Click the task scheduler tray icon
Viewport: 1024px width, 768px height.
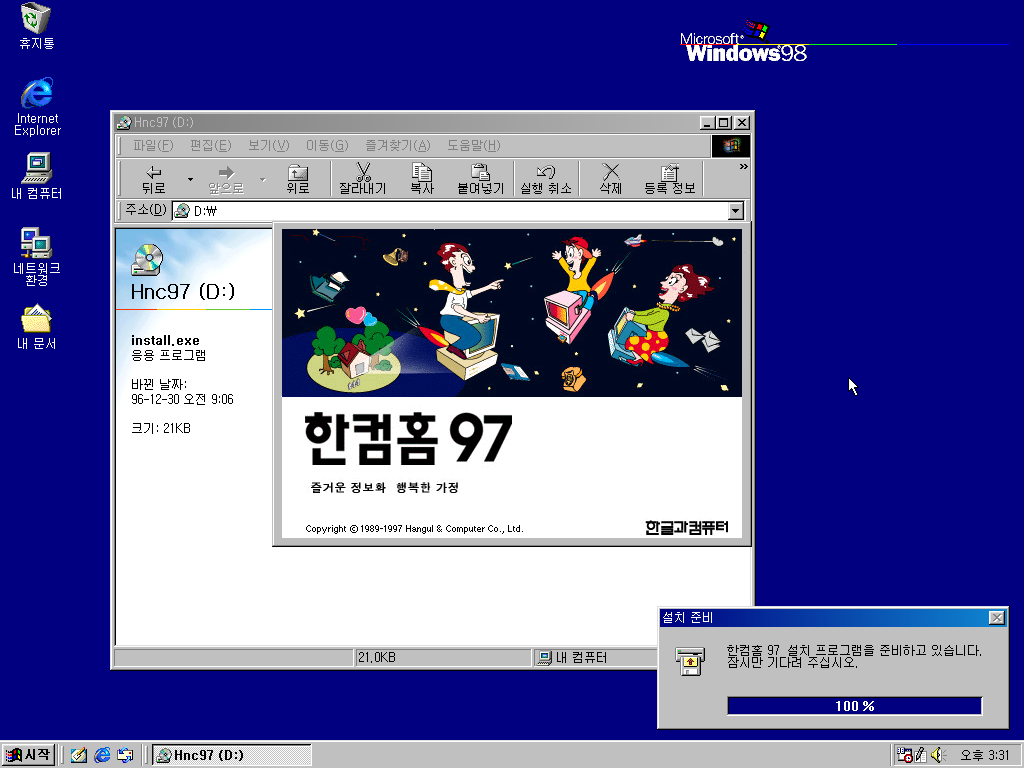coord(904,755)
